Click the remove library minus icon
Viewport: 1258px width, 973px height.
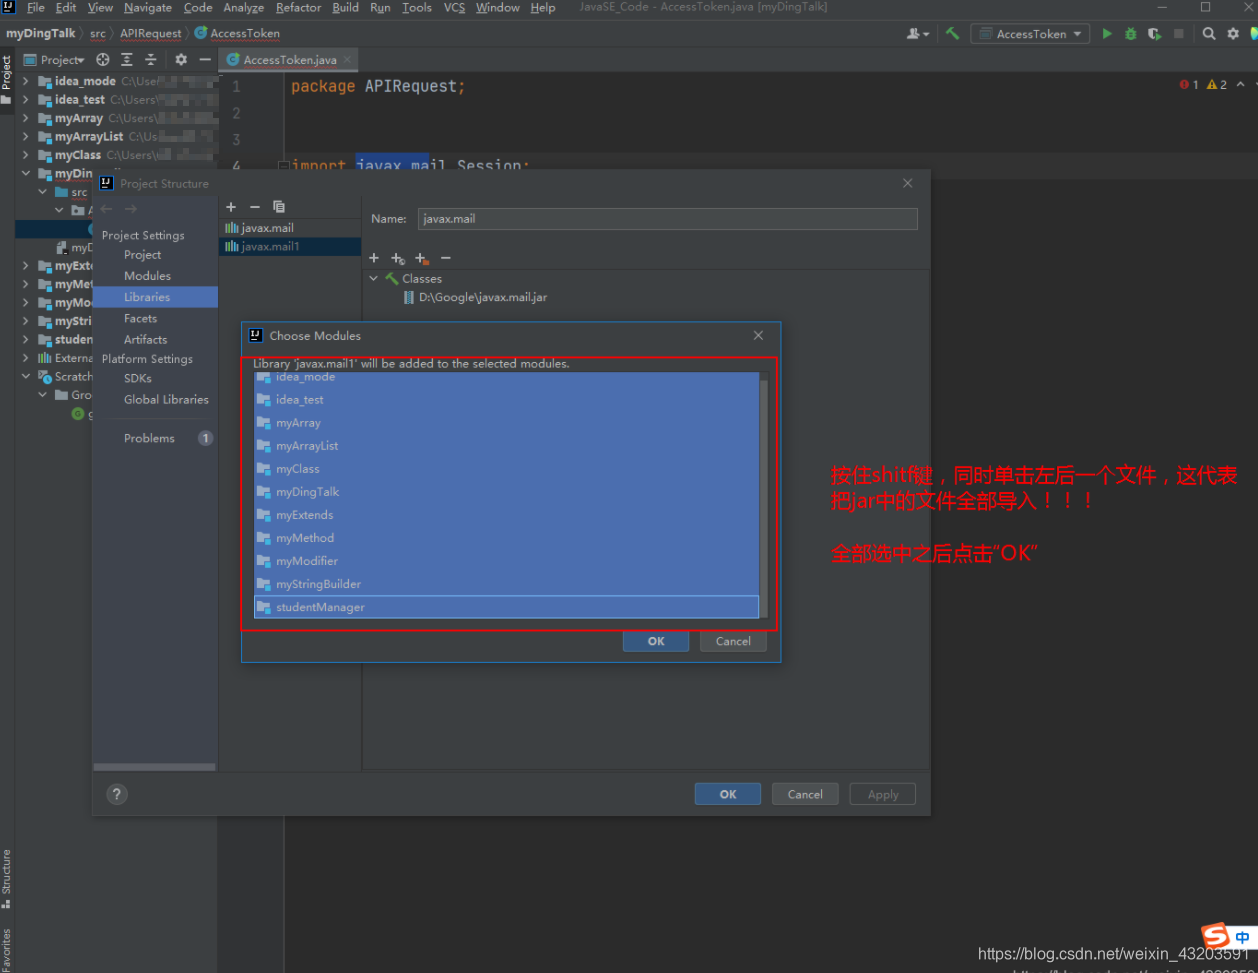point(255,207)
